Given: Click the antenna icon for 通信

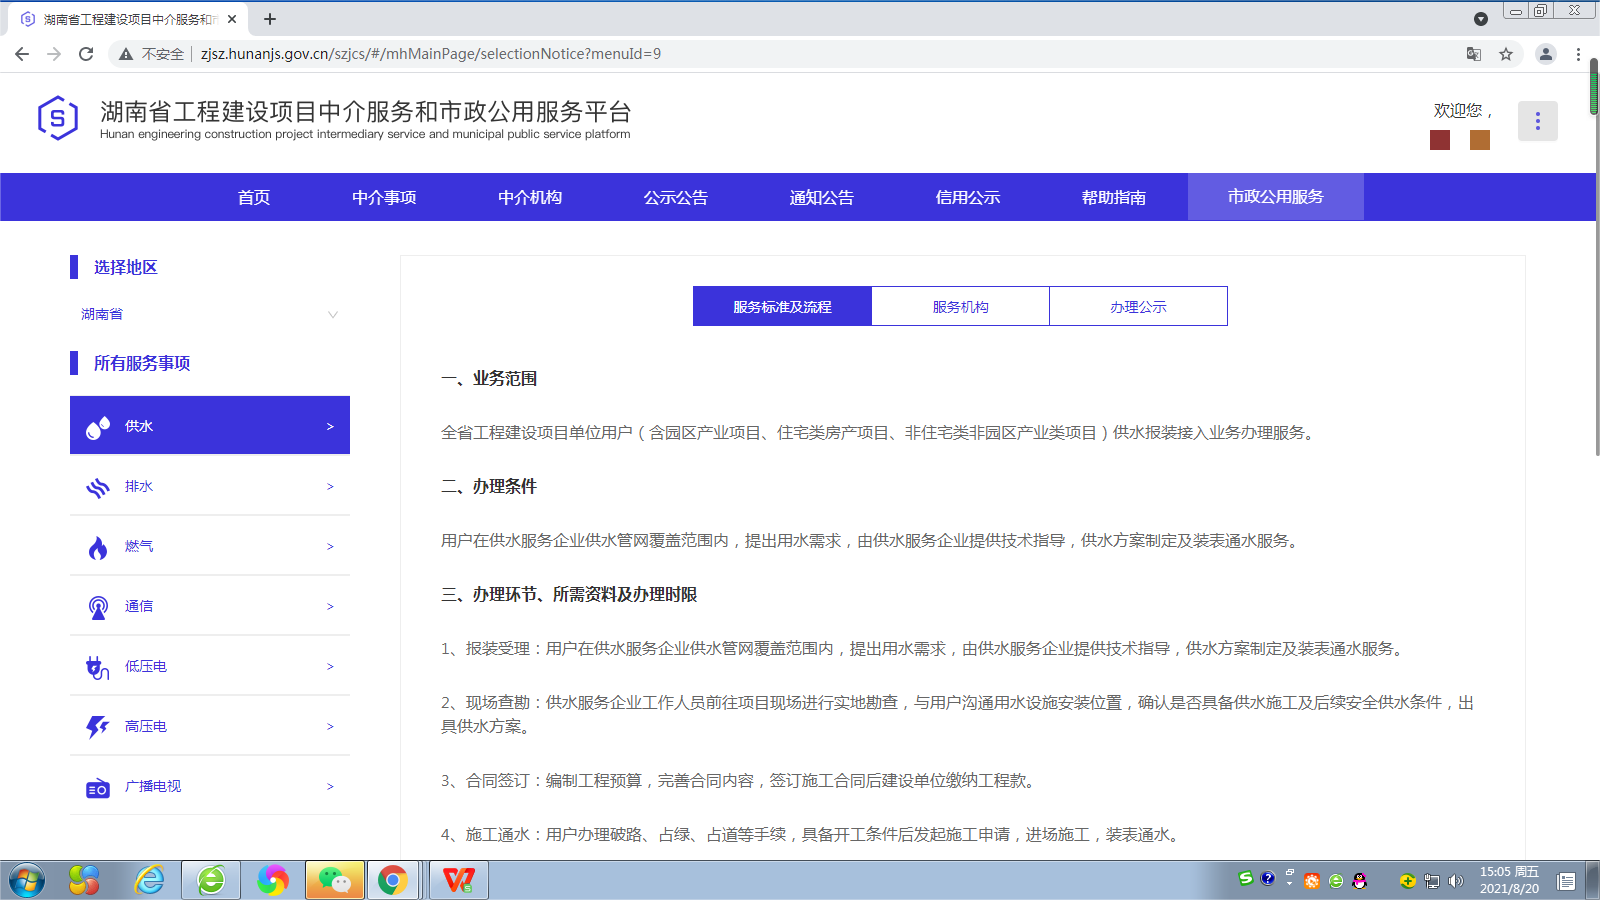Looking at the screenshot, I should pos(98,607).
